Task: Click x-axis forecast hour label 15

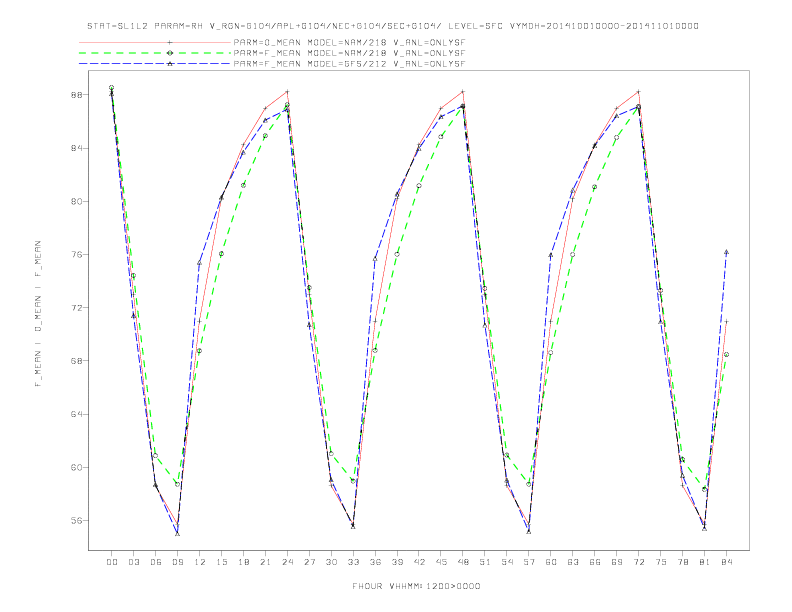Action: point(221,562)
